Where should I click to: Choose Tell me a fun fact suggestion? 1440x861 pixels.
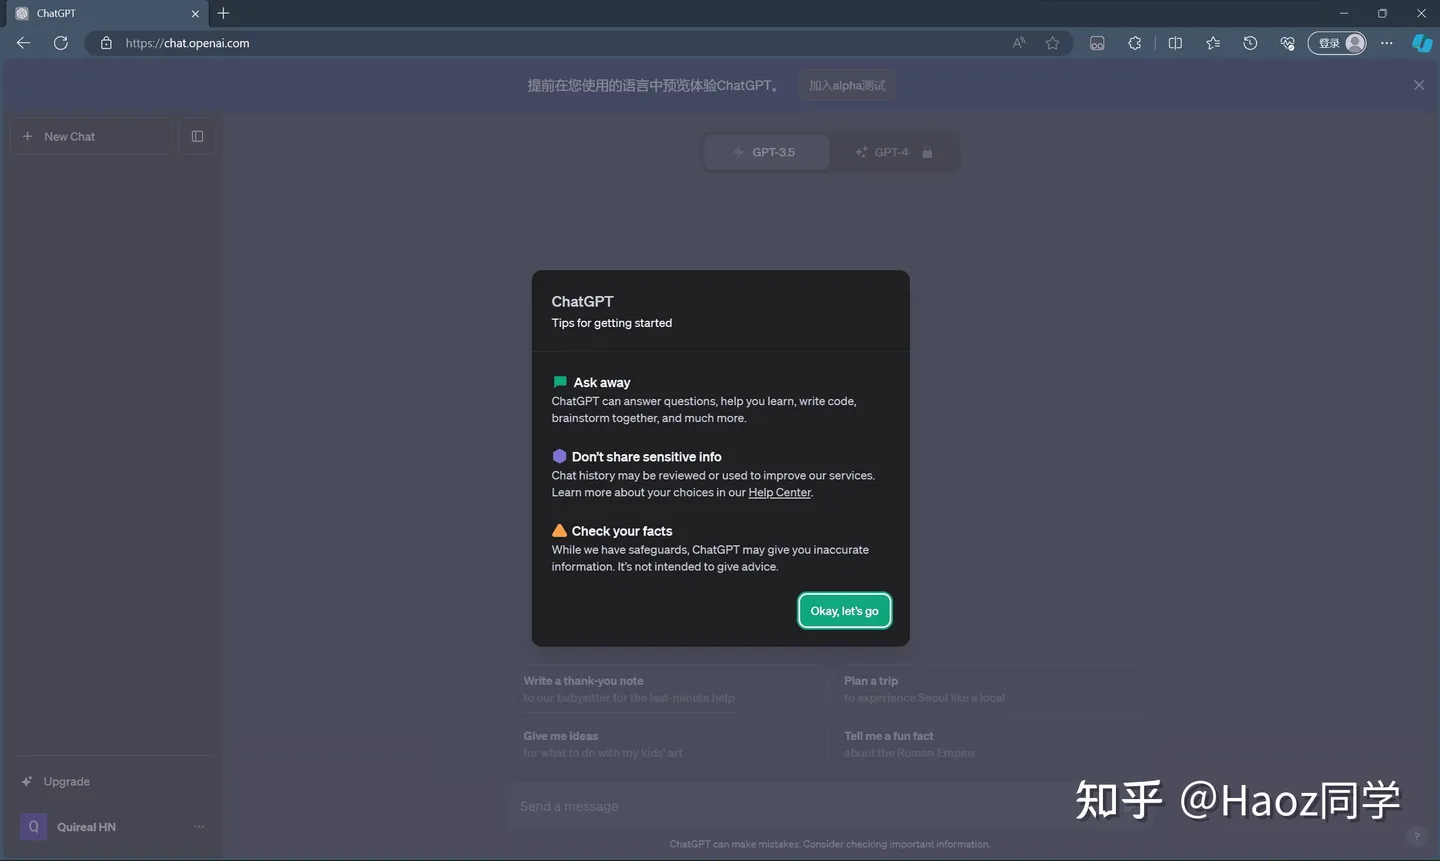(x=988, y=744)
